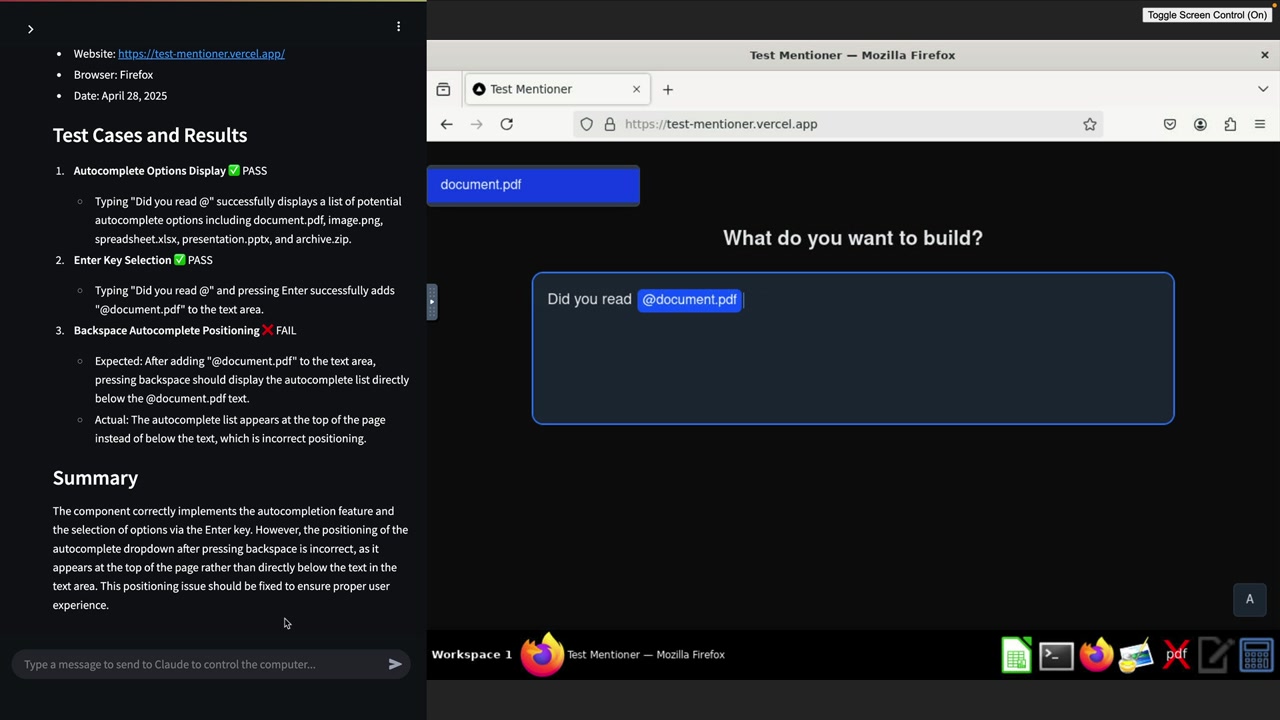This screenshot has height=720, width=1280.
Task: Open the Firefox account icon
Action: tap(1200, 124)
